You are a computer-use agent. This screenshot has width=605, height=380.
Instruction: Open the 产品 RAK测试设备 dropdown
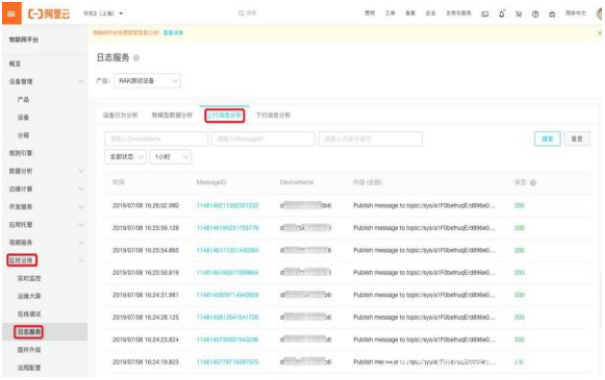point(147,81)
